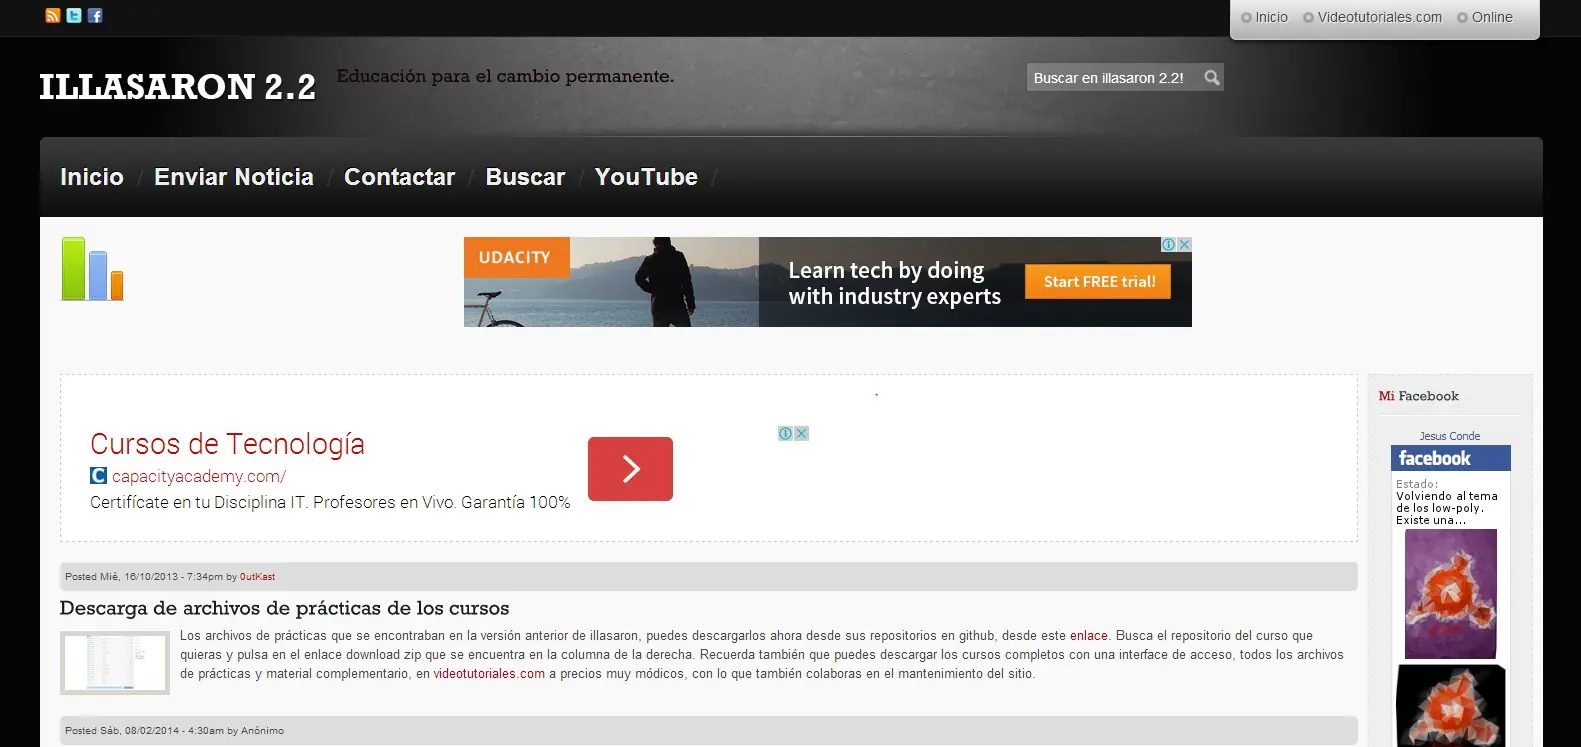
Task: Click the 'Mi Facebook' sidebar heading
Action: click(x=1418, y=396)
